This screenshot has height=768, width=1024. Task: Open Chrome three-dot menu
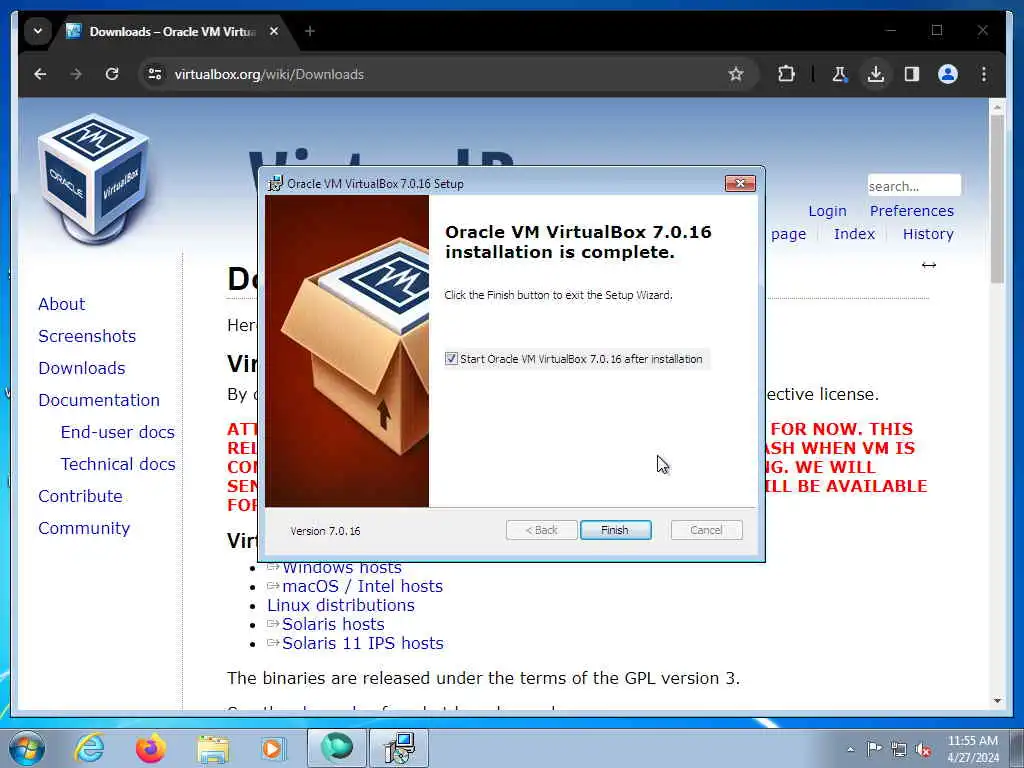tap(984, 74)
